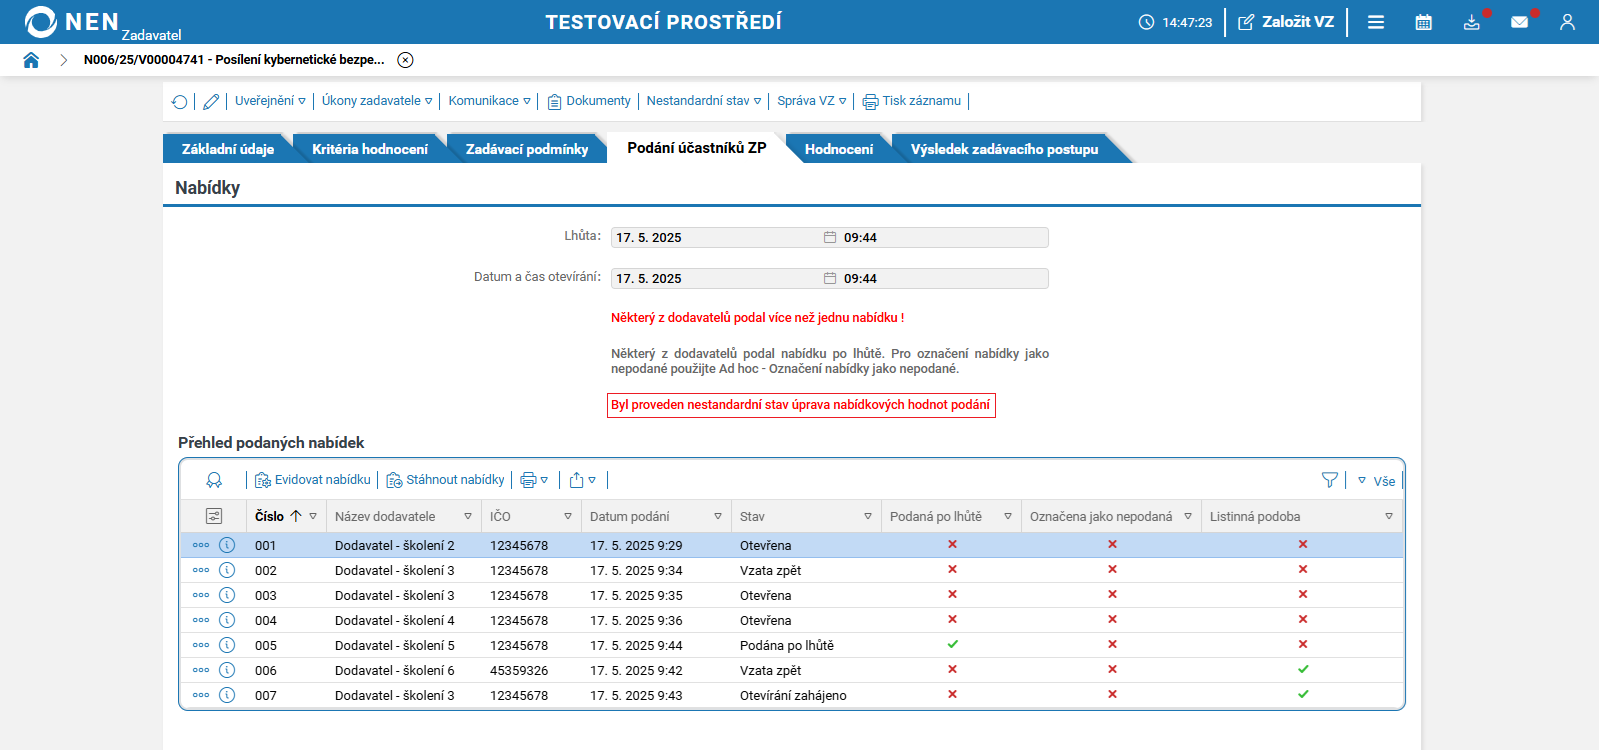Switch to the Základní údaje tab
The height and width of the screenshot is (750, 1599).
click(227, 149)
